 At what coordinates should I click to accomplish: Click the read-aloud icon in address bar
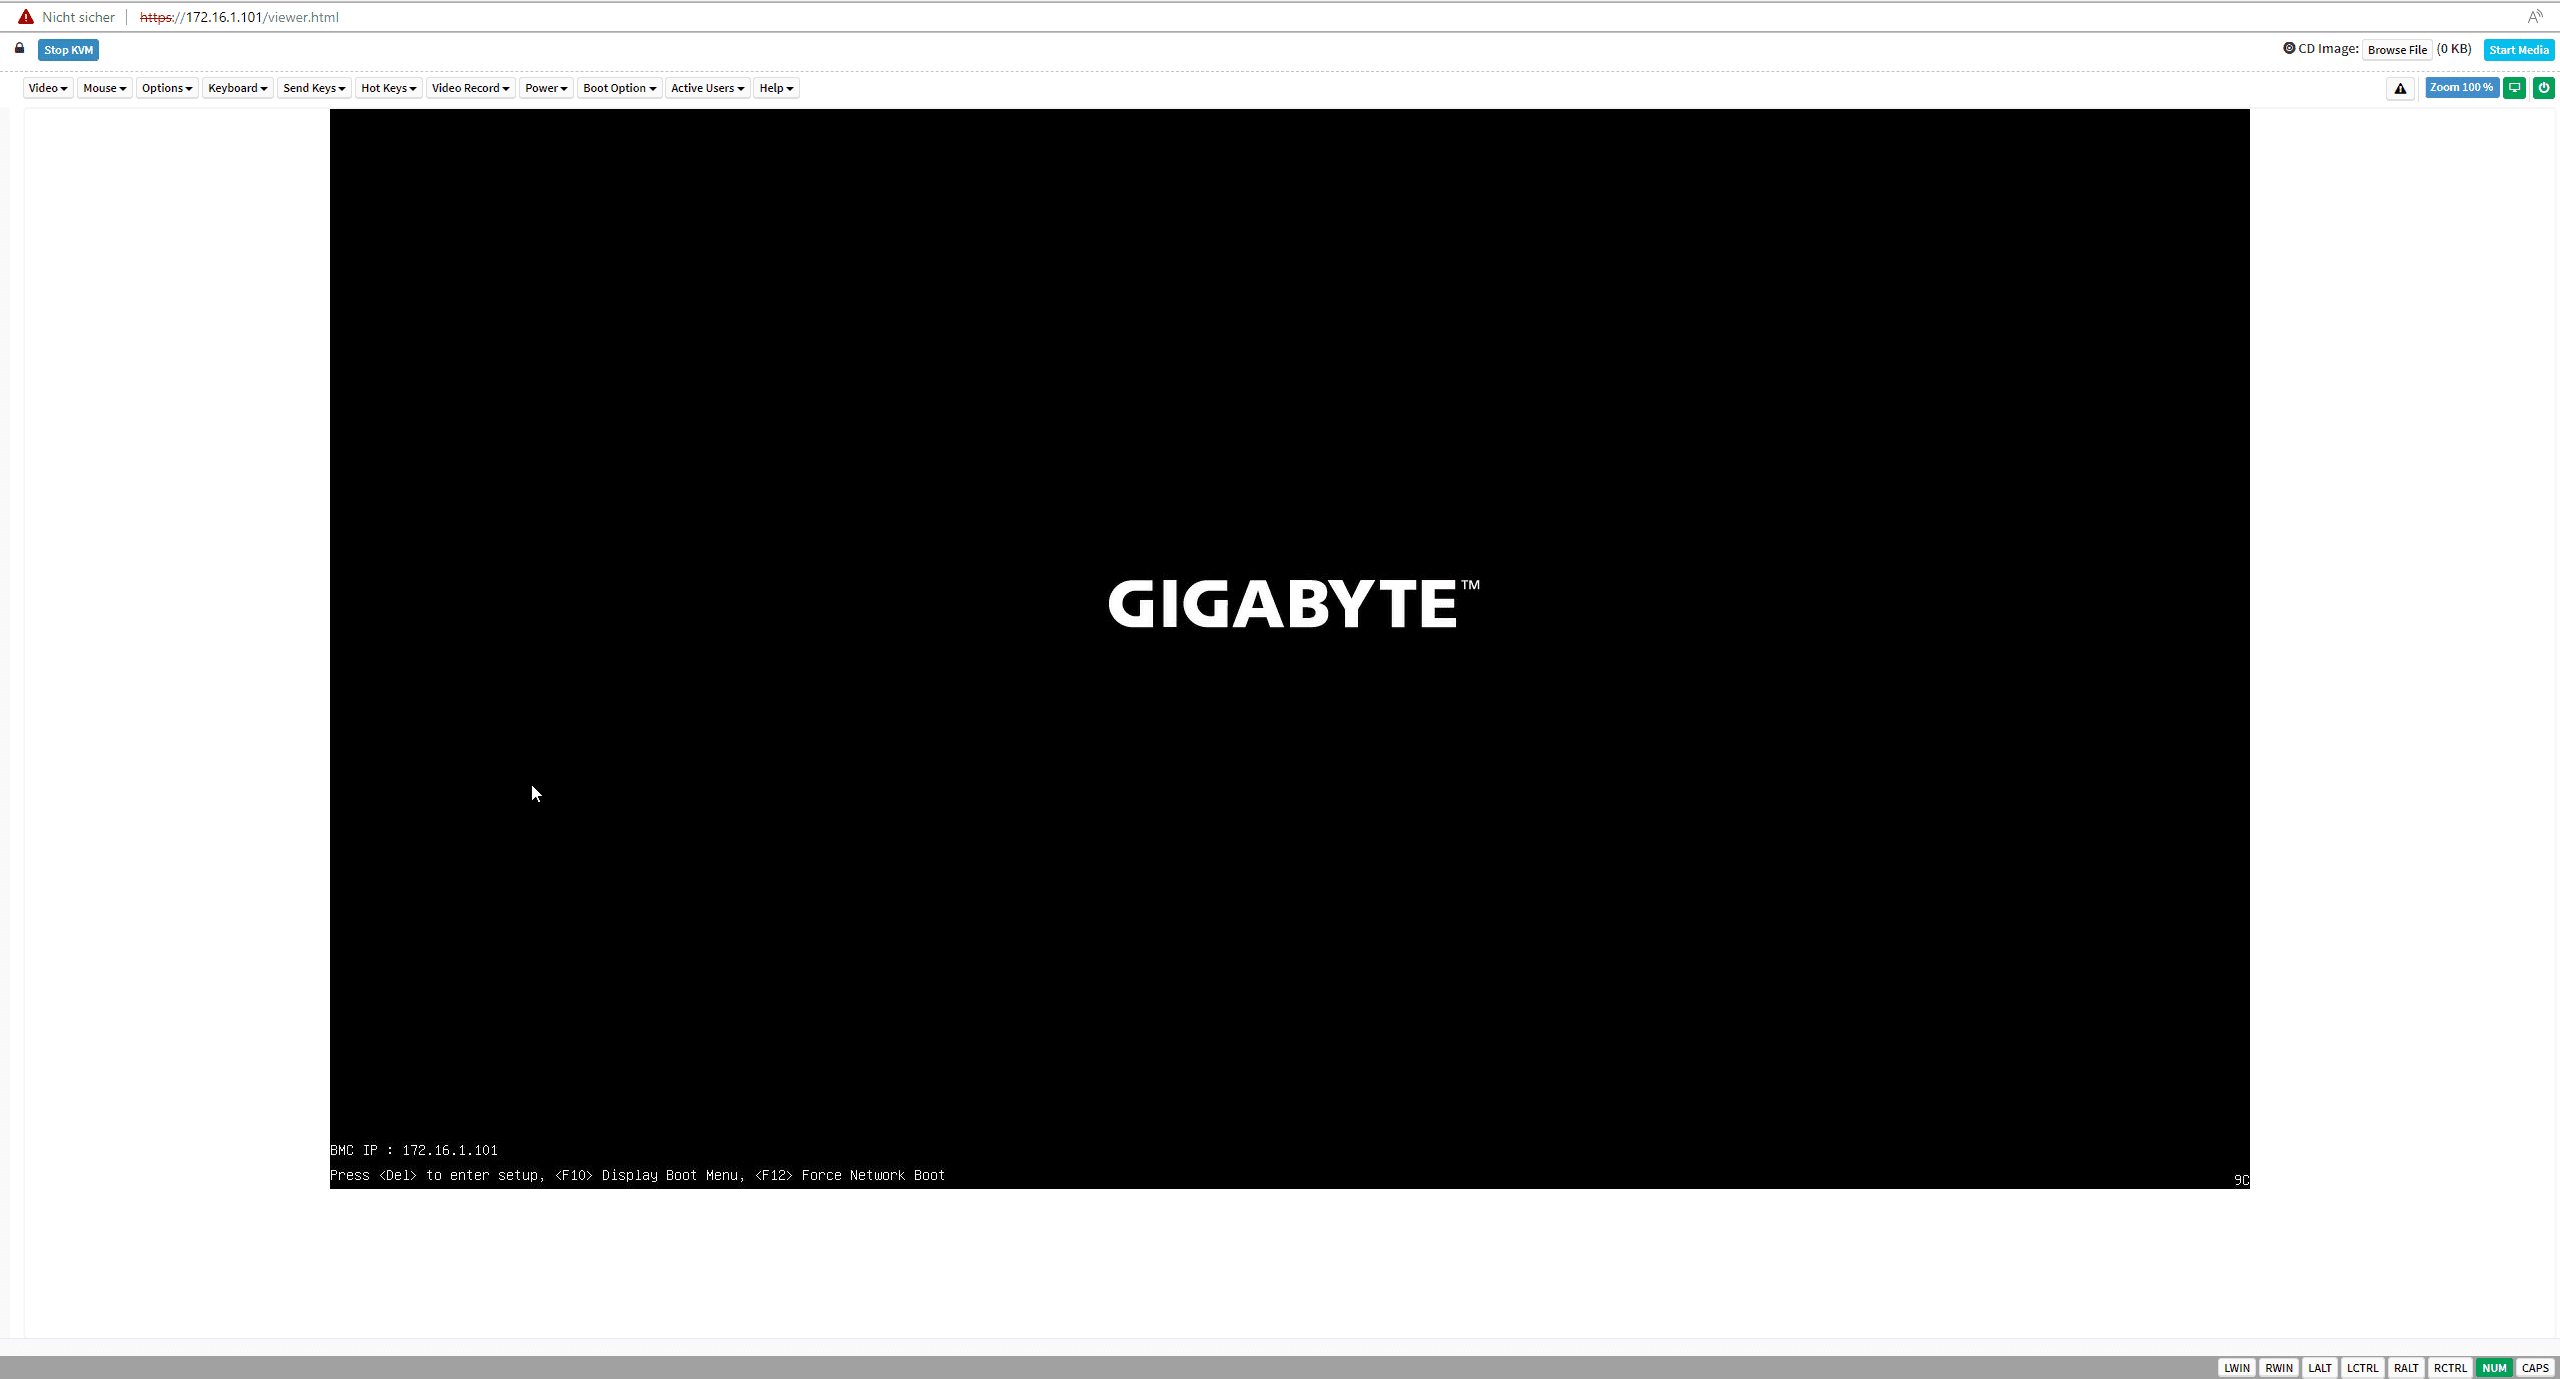[x=2534, y=17]
